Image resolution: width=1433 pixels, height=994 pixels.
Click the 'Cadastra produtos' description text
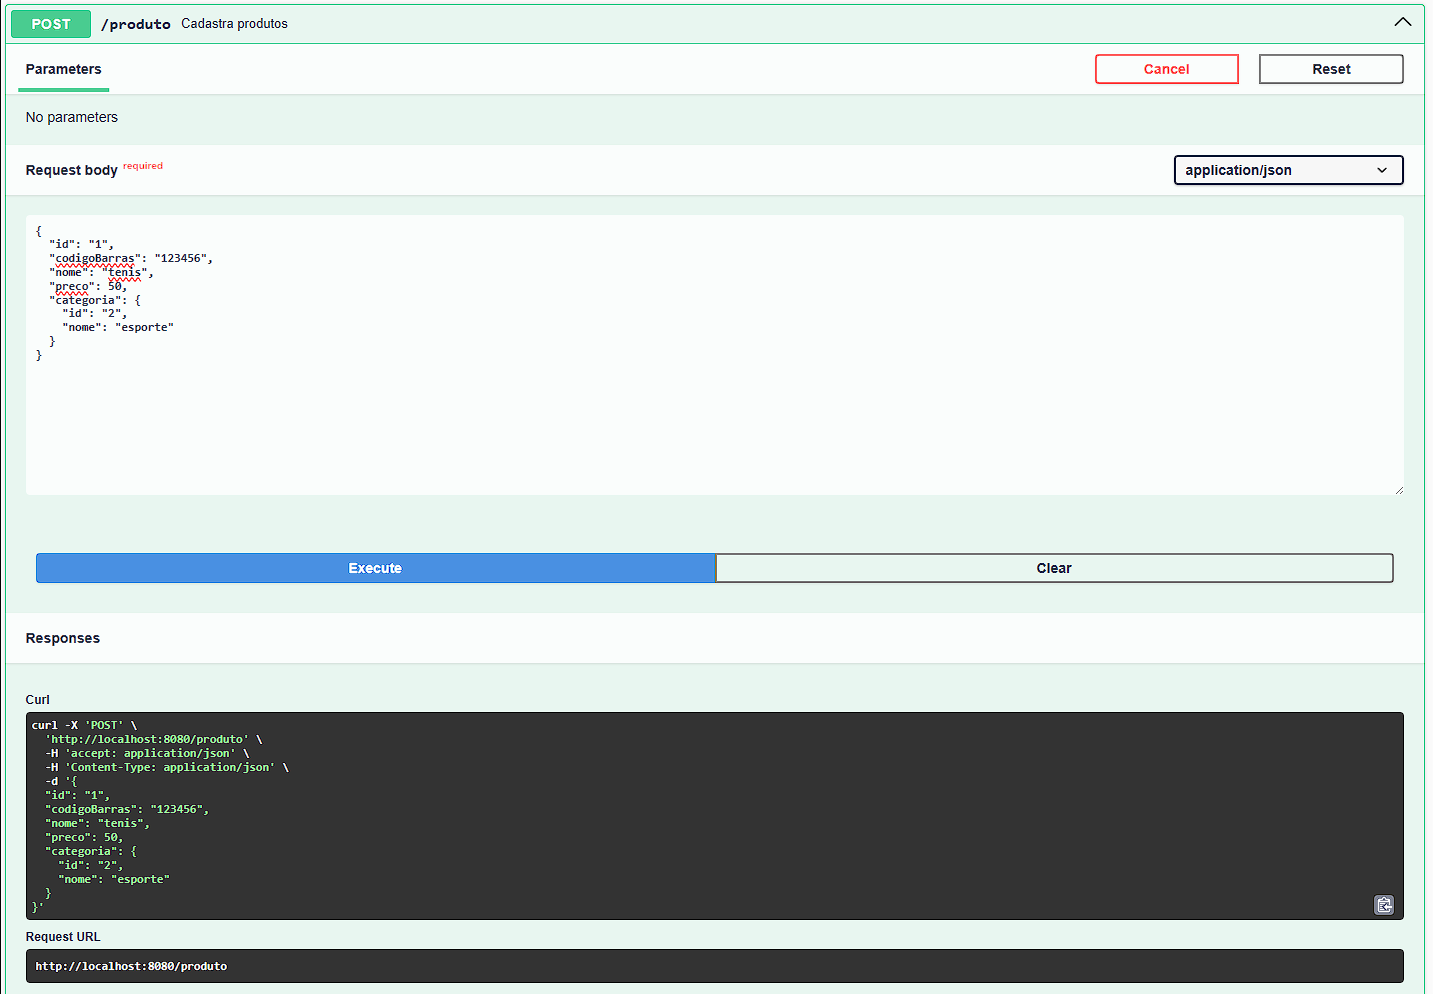[x=234, y=23]
